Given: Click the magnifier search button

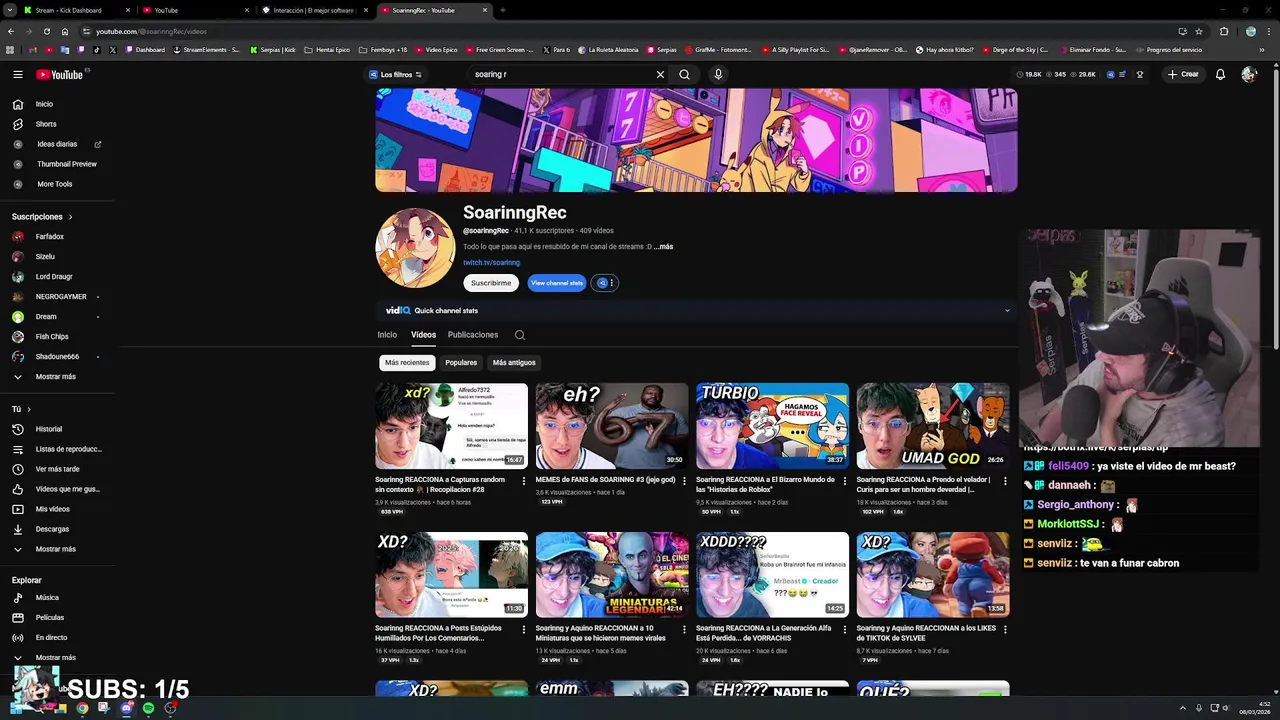Looking at the screenshot, I should coord(684,74).
